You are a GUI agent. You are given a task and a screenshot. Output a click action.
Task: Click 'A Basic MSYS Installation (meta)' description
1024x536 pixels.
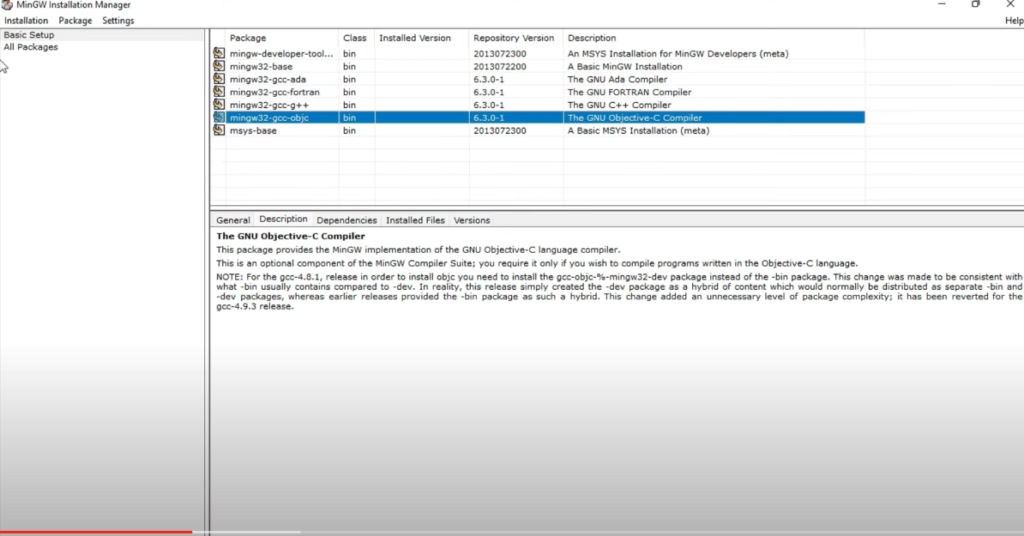pos(638,131)
